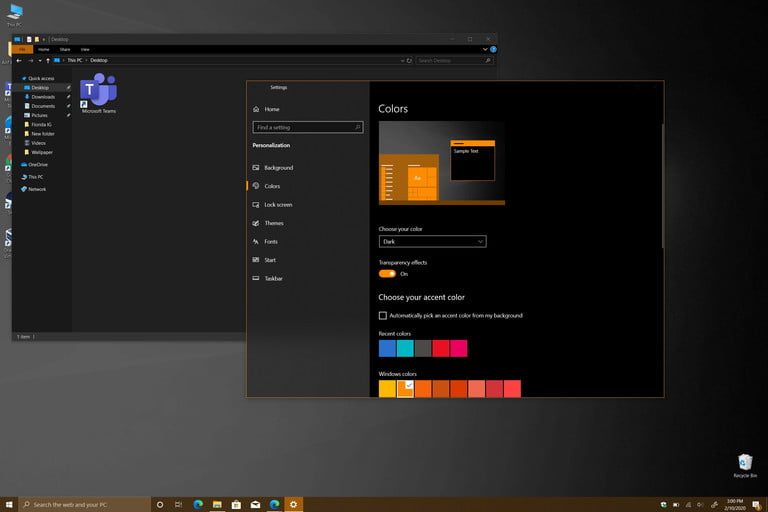Click the Refresh button in File Explorer
The height and width of the screenshot is (512, 768).
tap(409, 61)
